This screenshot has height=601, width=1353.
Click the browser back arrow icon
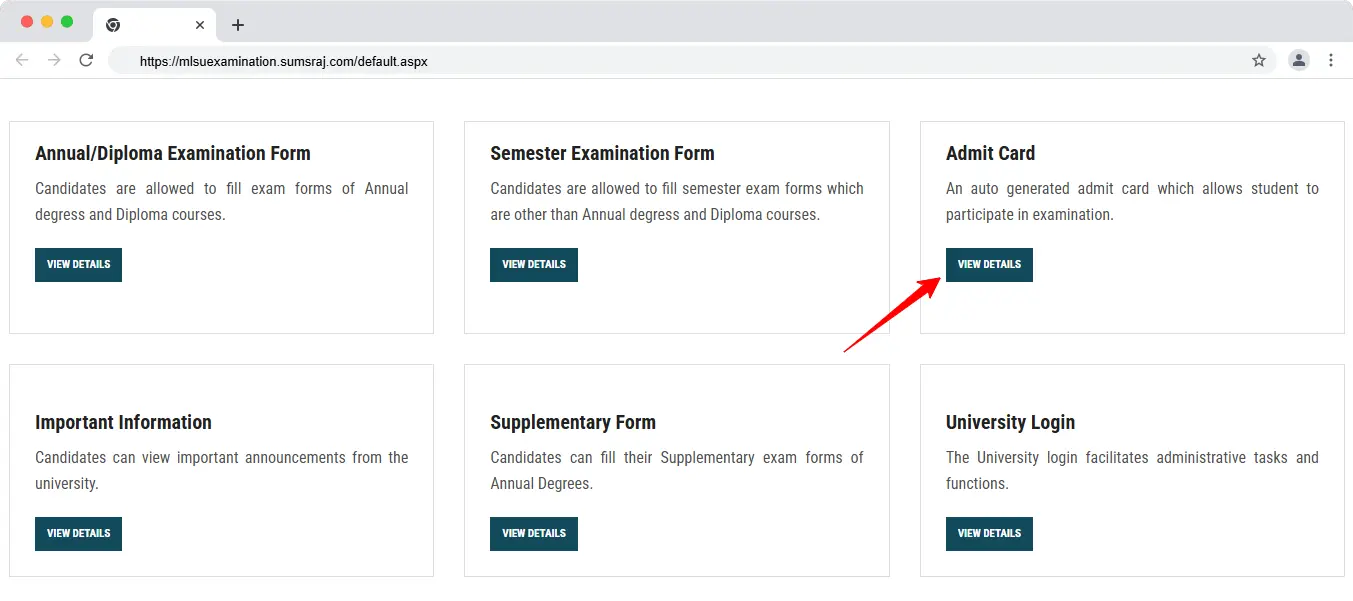22,60
